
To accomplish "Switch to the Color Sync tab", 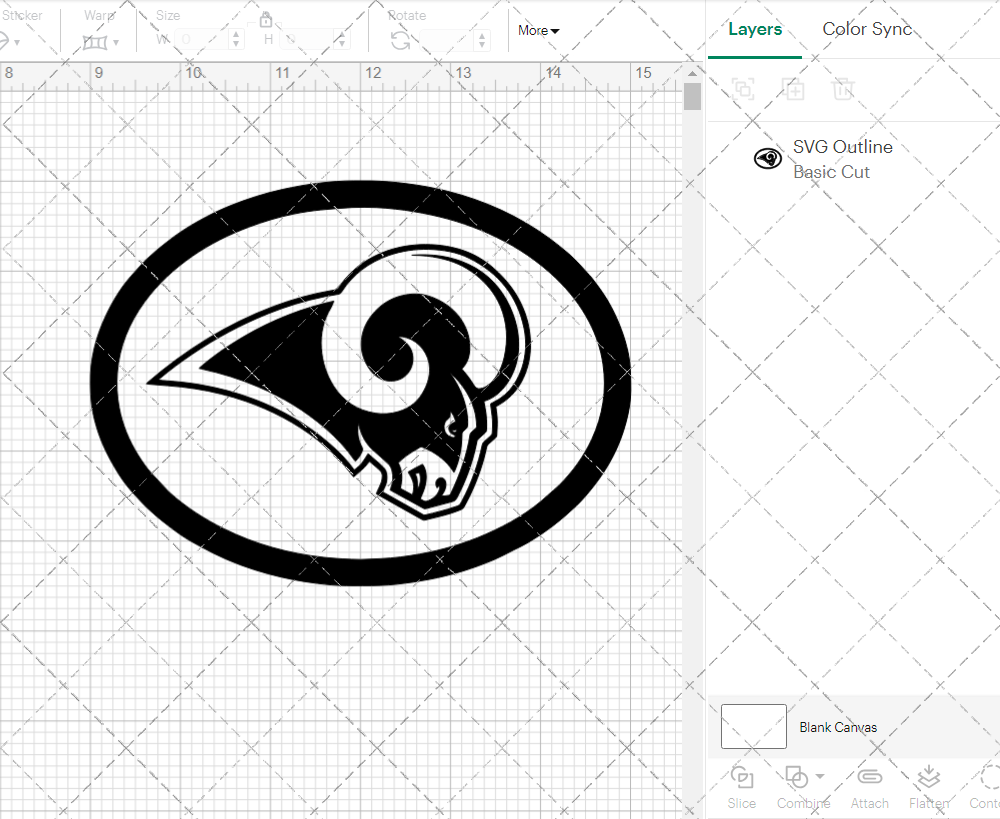I will point(867,29).
